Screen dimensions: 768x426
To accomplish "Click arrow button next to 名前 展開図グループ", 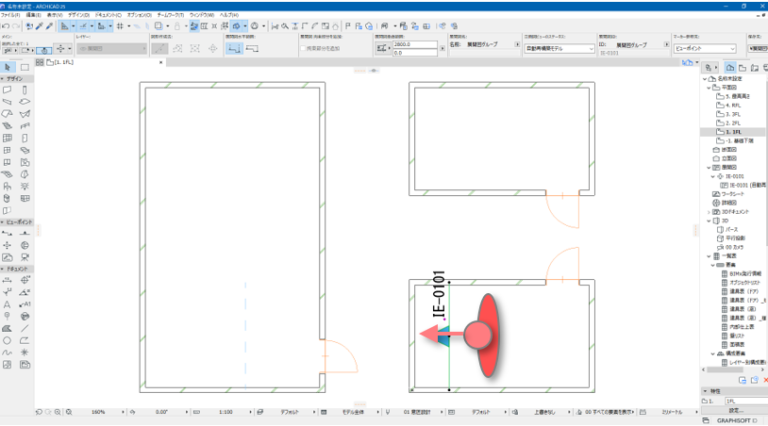I will click(517, 45).
